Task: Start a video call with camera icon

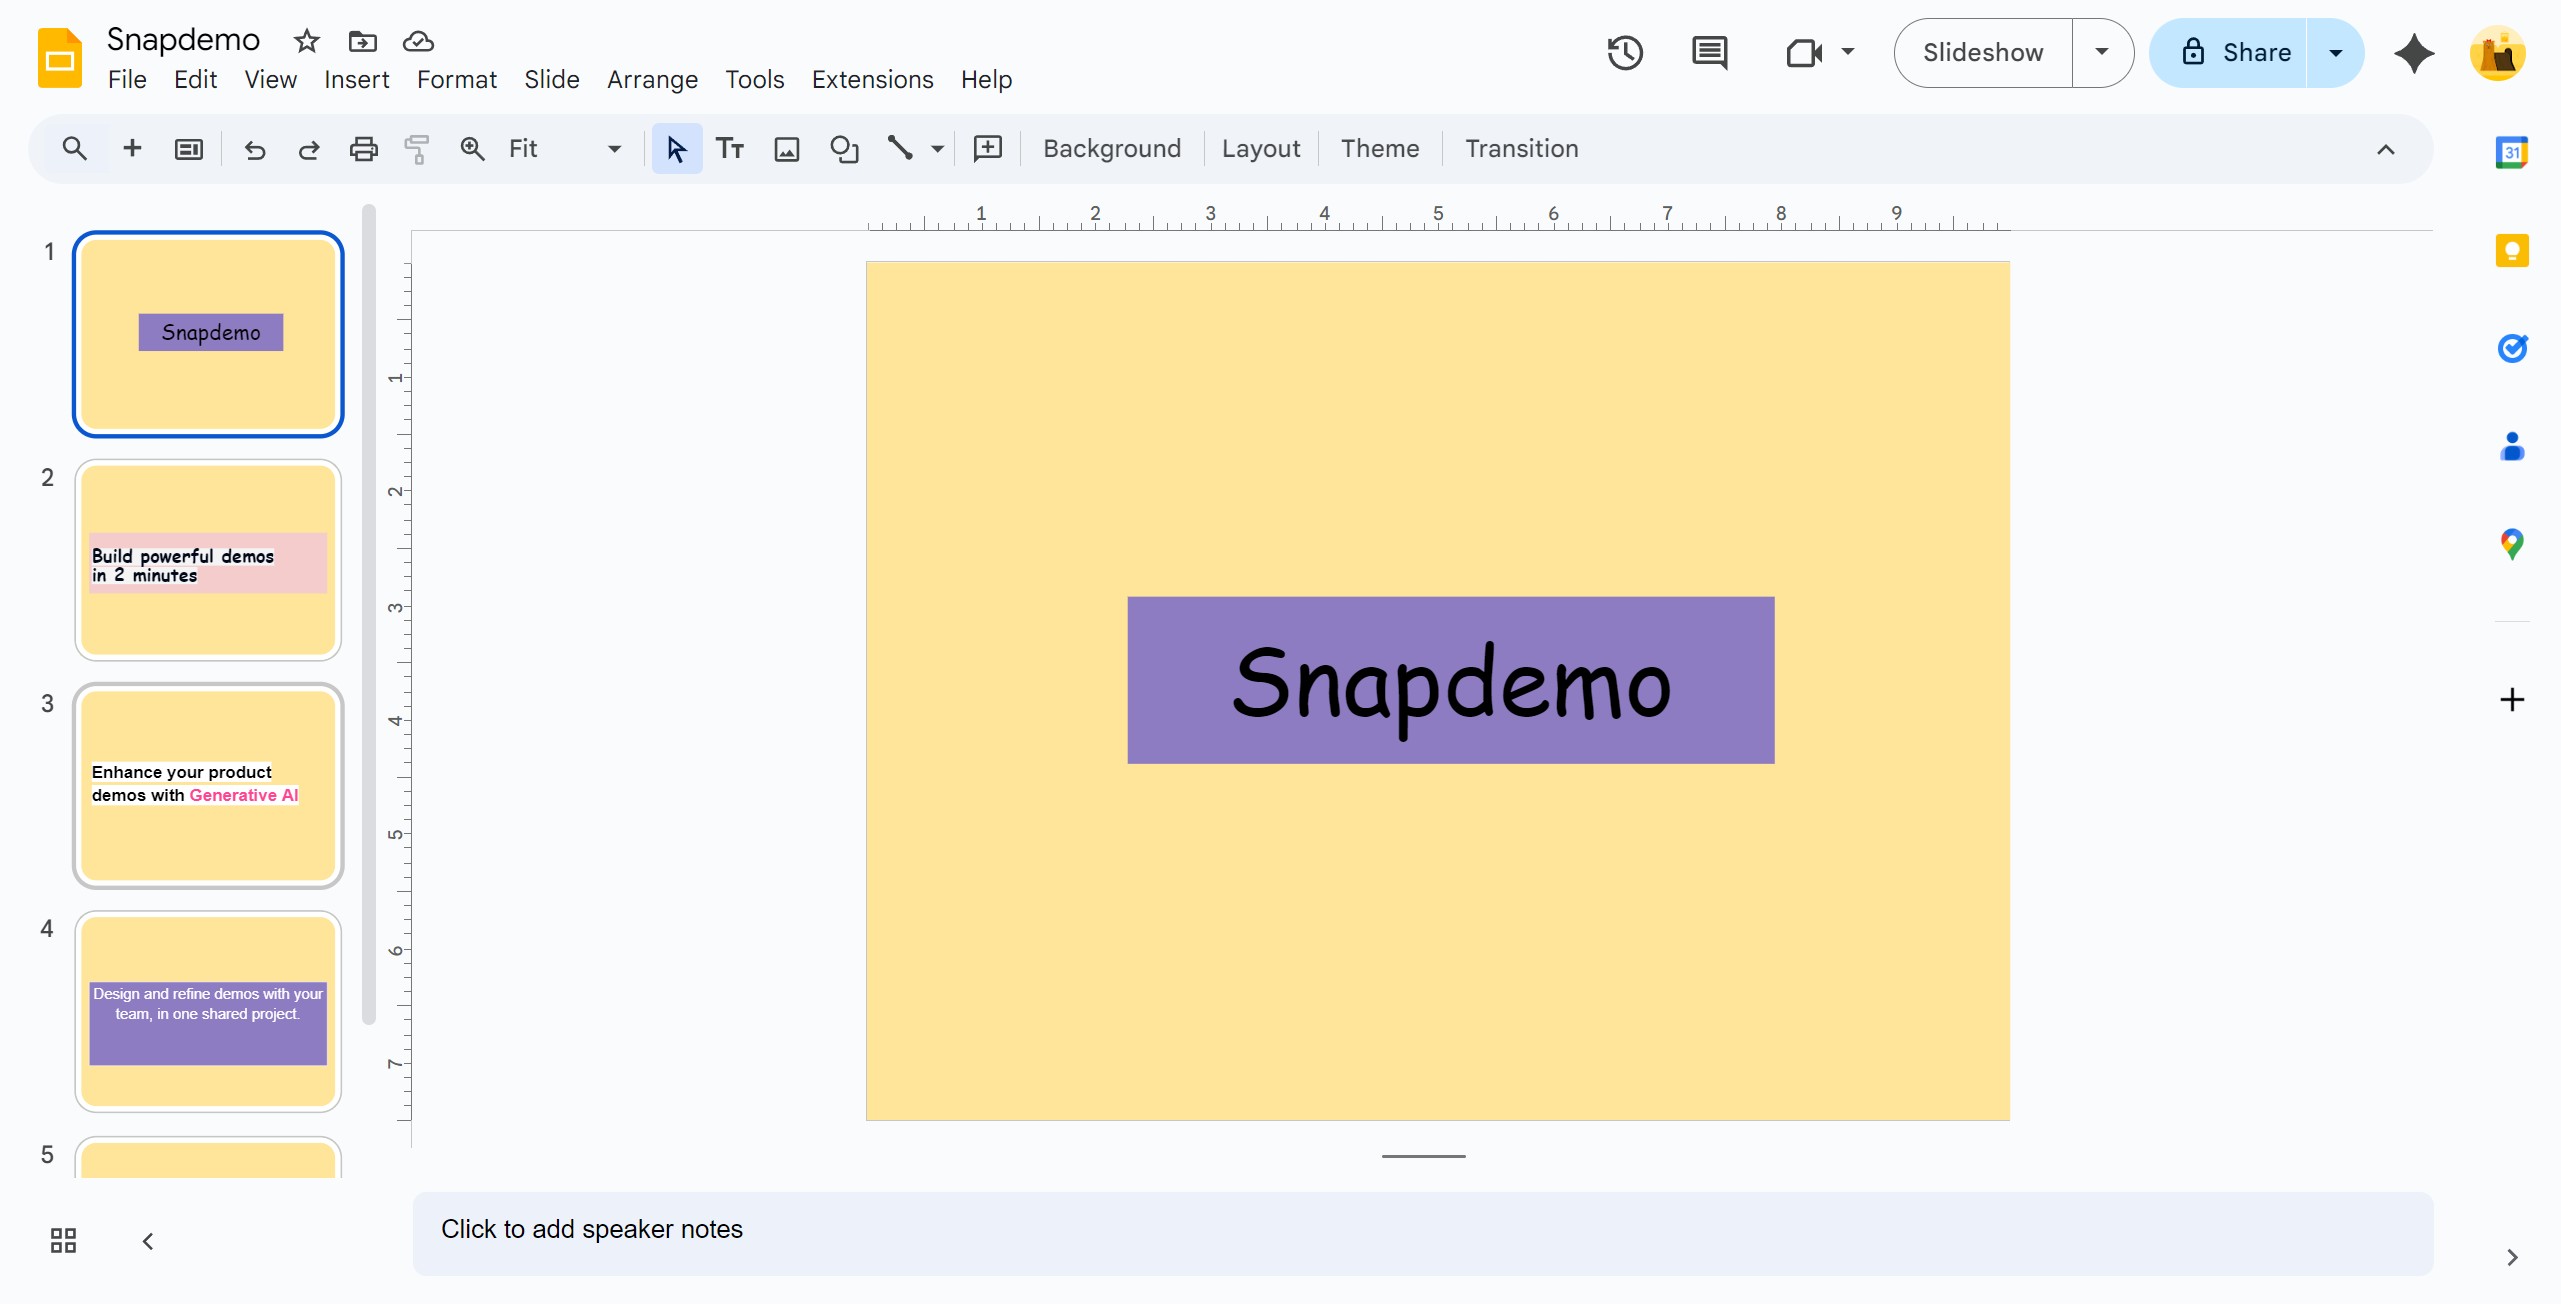Action: tap(1804, 53)
